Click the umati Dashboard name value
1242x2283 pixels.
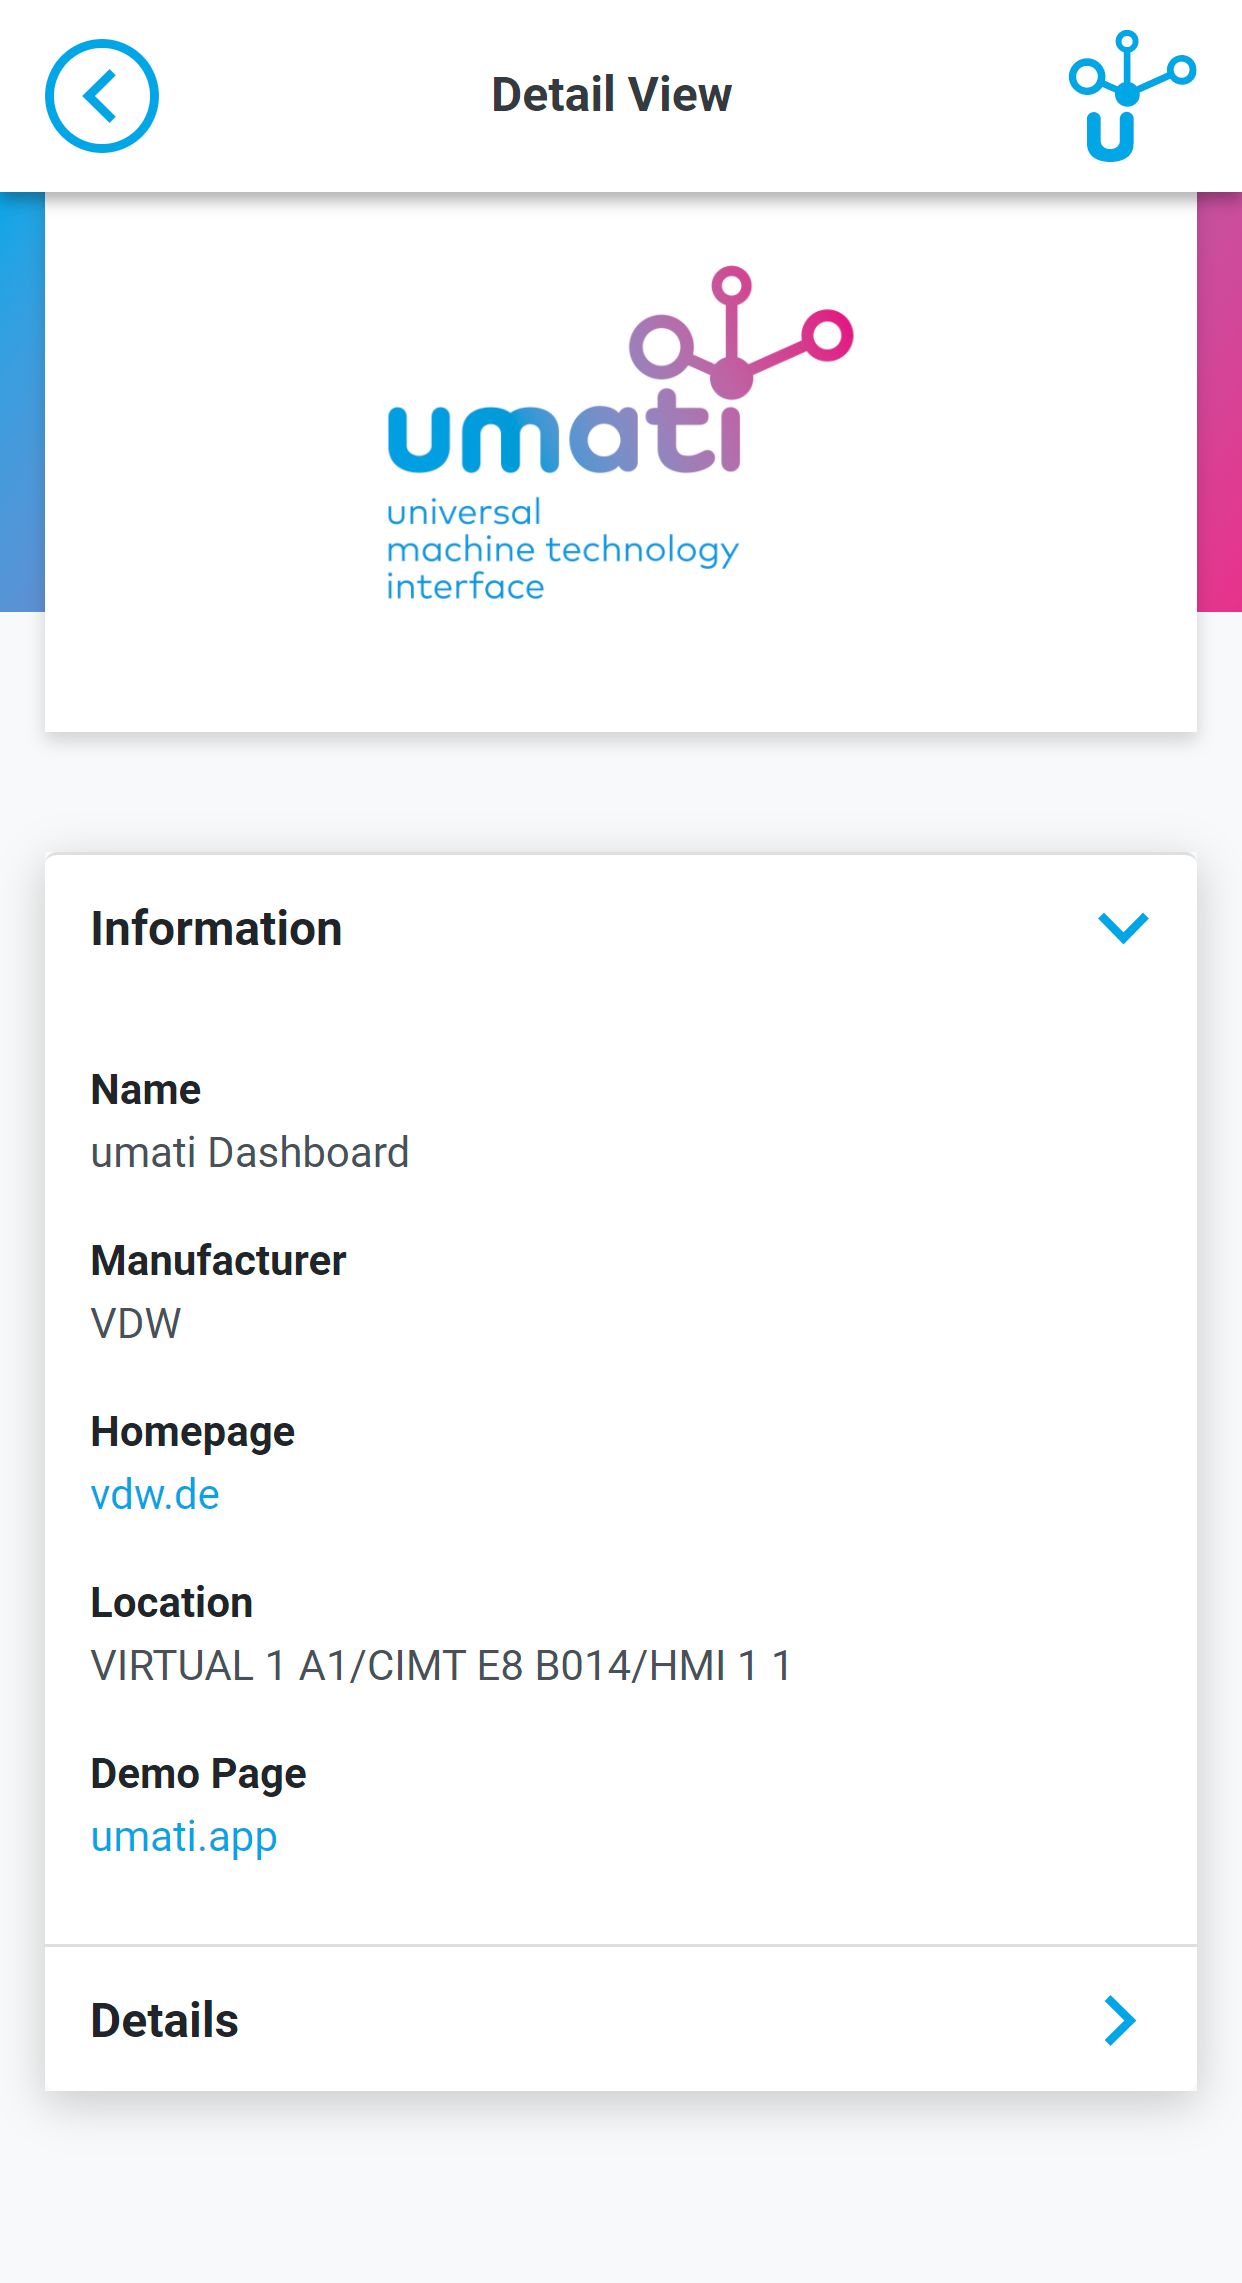click(x=250, y=1152)
